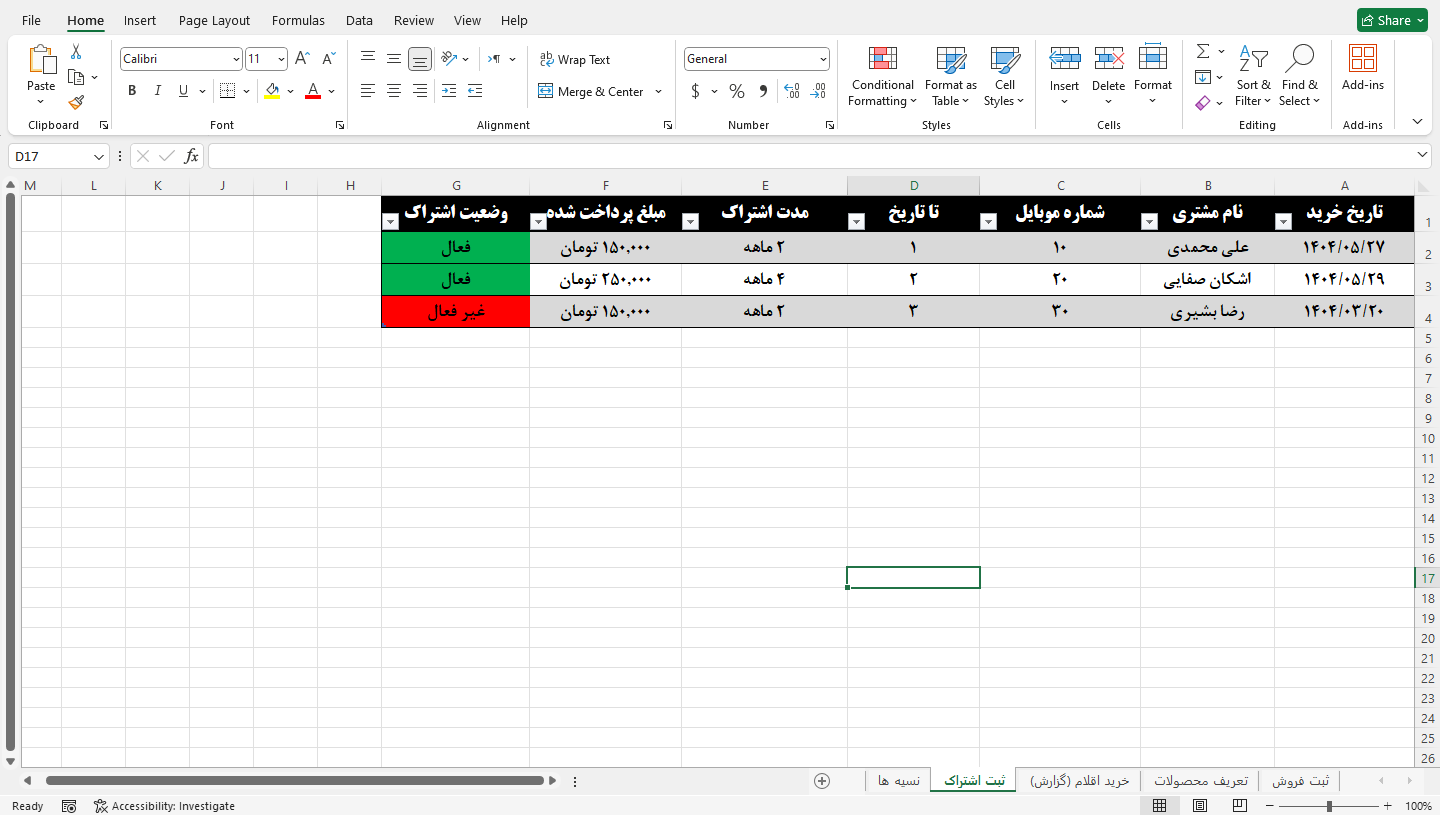The height and width of the screenshot is (815, 1440).
Task: Click the Add-ins button
Action: click(x=1363, y=68)
